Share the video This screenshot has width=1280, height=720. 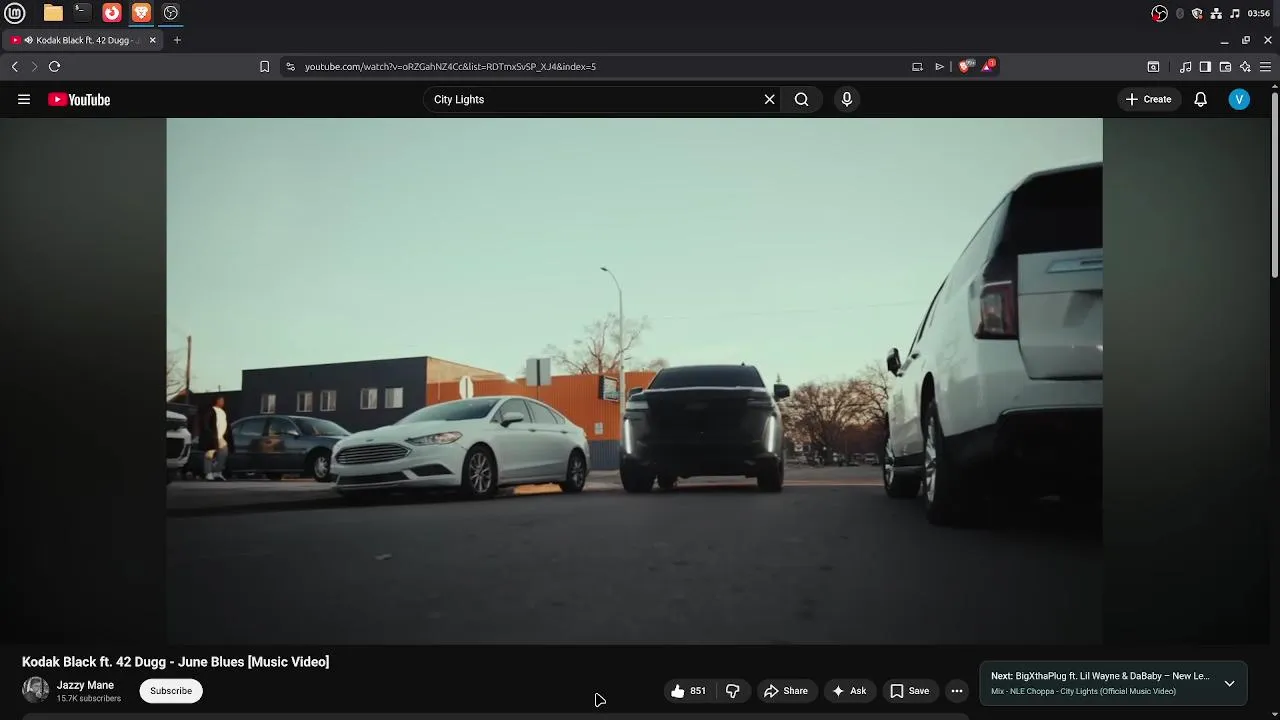point(786,691)
